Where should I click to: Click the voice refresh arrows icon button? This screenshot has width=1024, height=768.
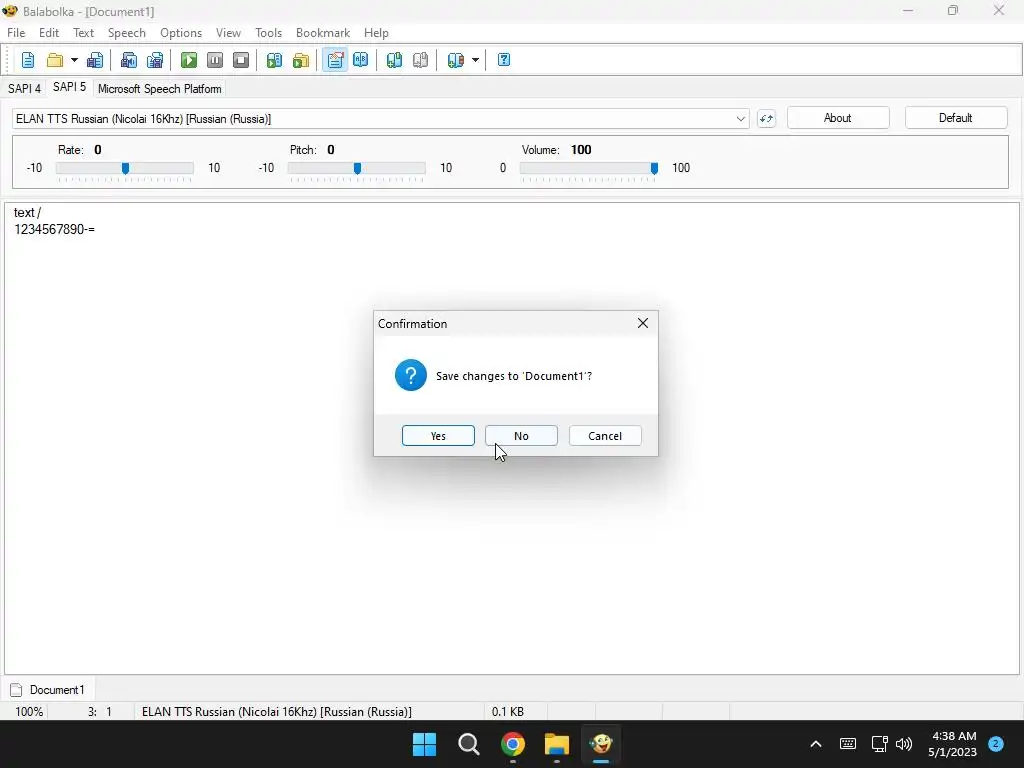(766, 118)
